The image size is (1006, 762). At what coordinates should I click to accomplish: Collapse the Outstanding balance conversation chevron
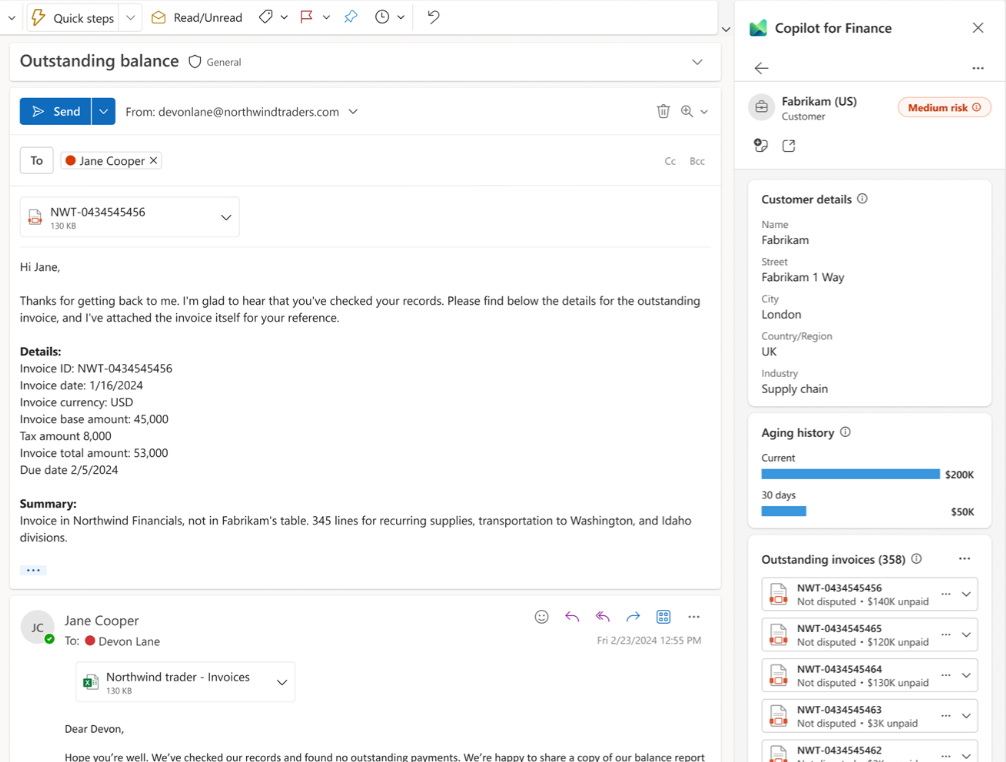click(x=697, y=62)
